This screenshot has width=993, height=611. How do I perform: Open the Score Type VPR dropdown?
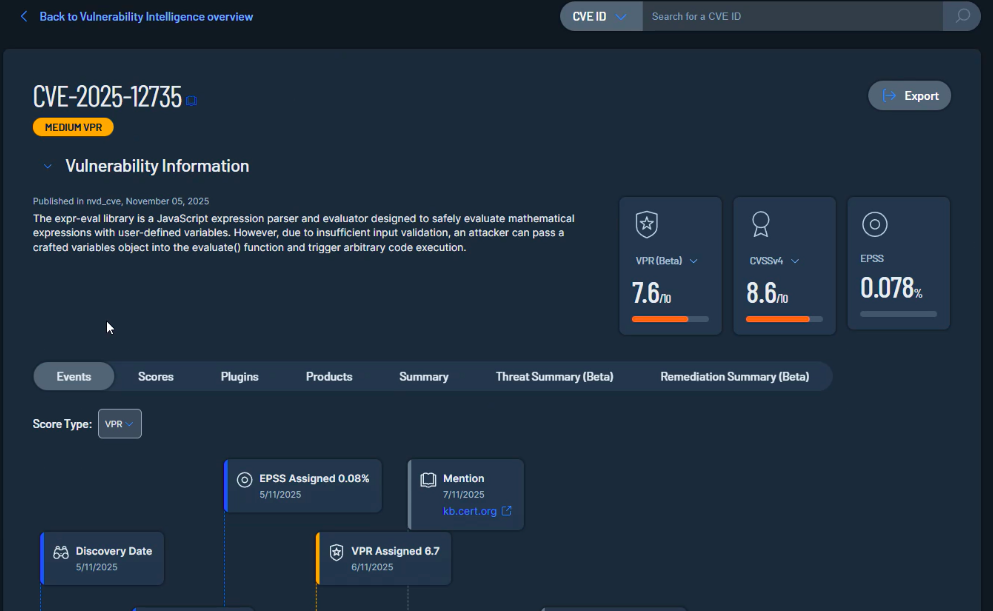click(120, 424)
